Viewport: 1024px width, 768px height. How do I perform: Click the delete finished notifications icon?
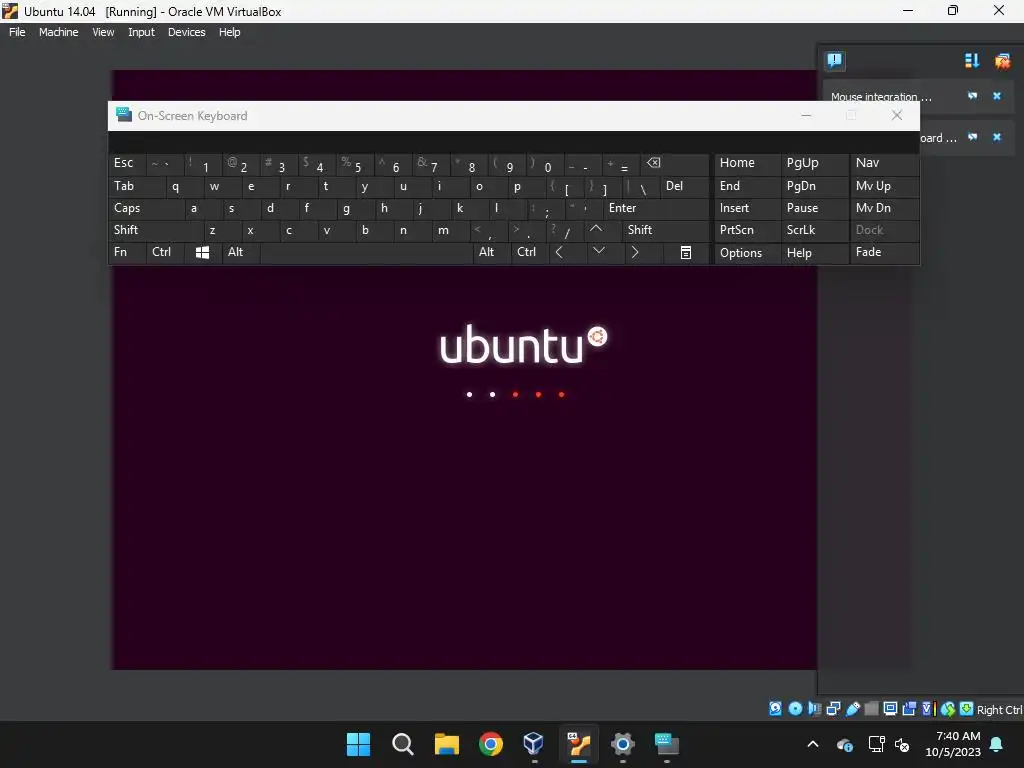coord(1002,61)
